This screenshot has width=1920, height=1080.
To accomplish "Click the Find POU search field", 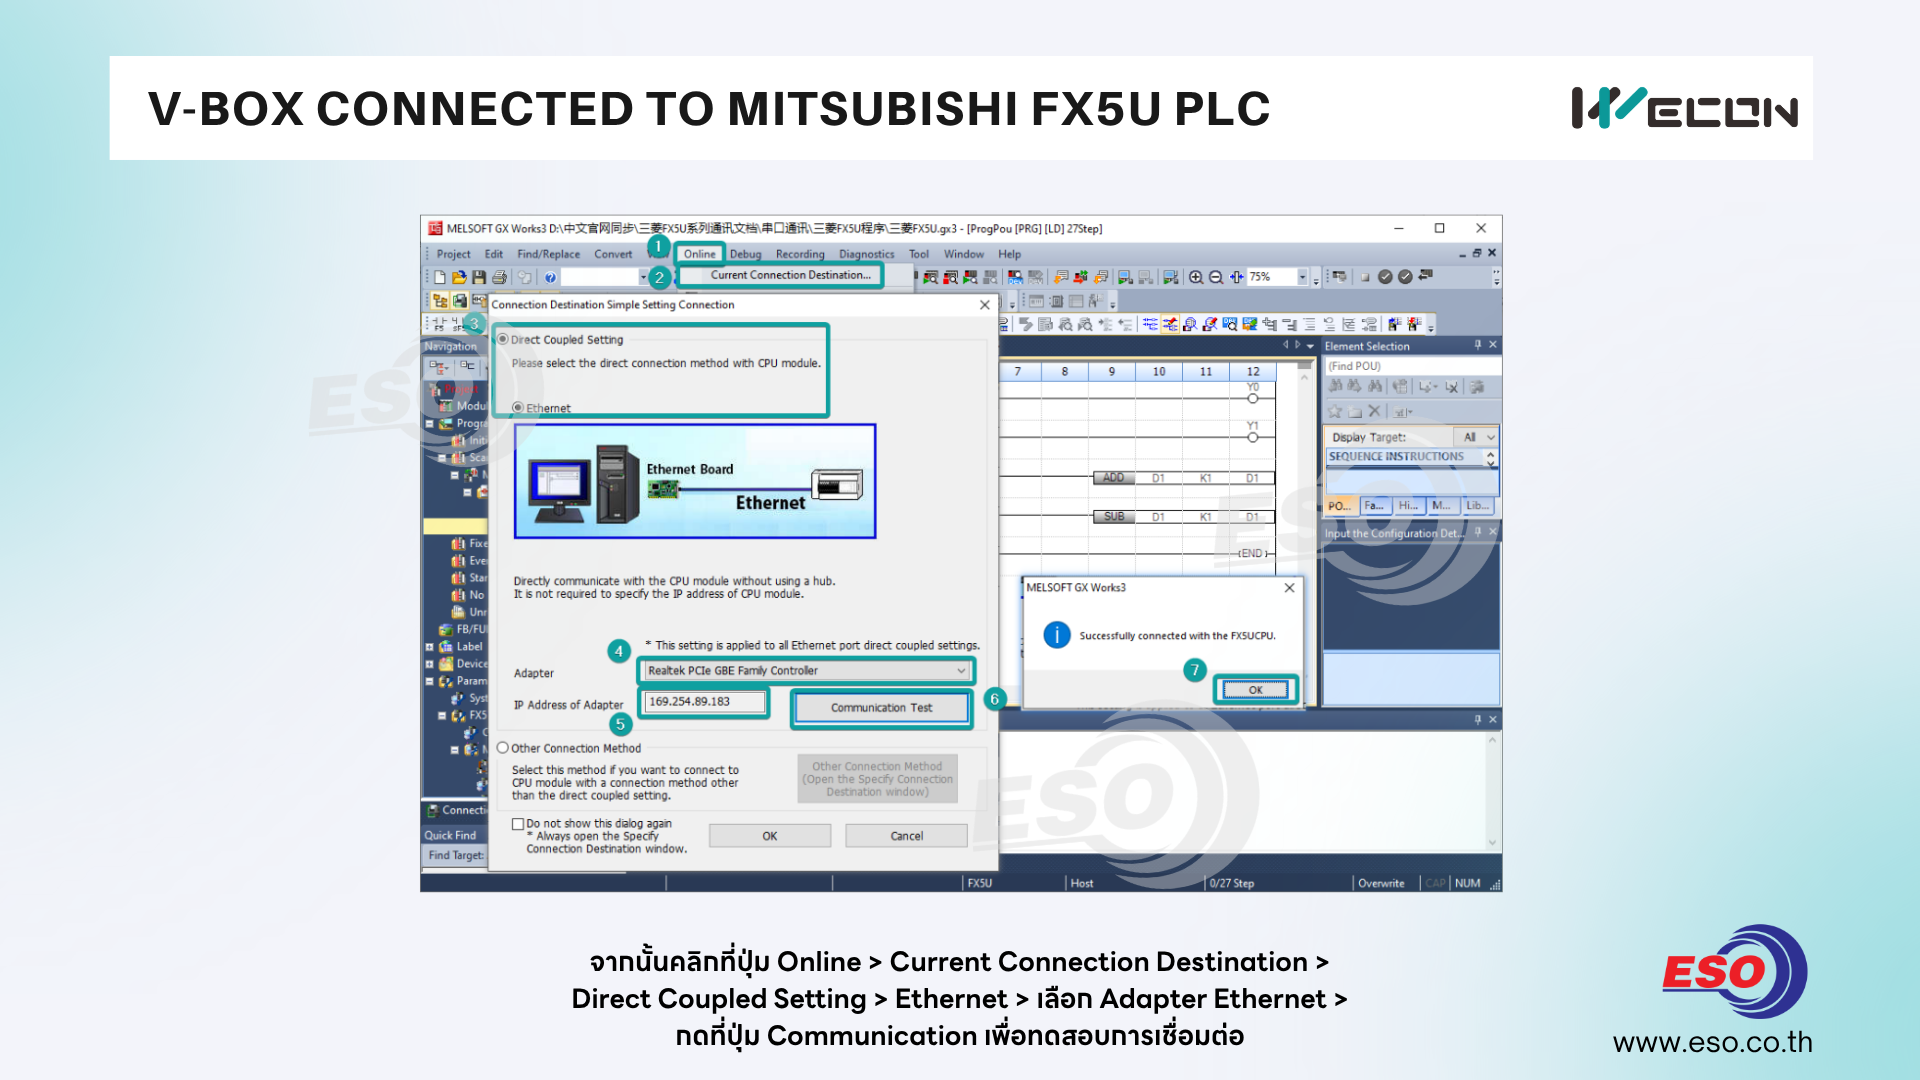I will point(1411,366).
